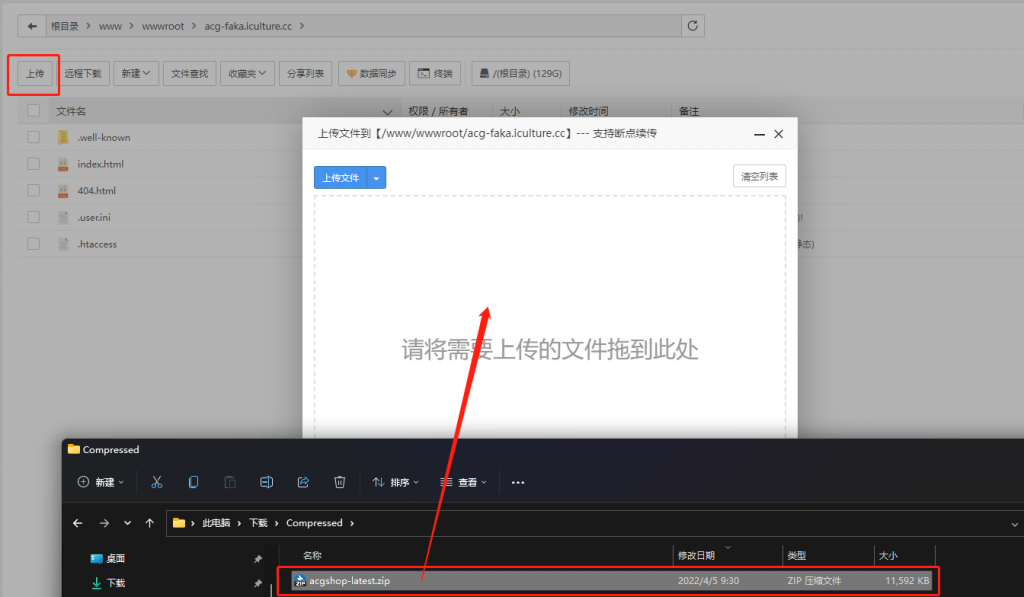Viewport: 1024px width, 597px height.
Task: Click the refresh icon beside the path bar
Action: click(x=693, y=25)
